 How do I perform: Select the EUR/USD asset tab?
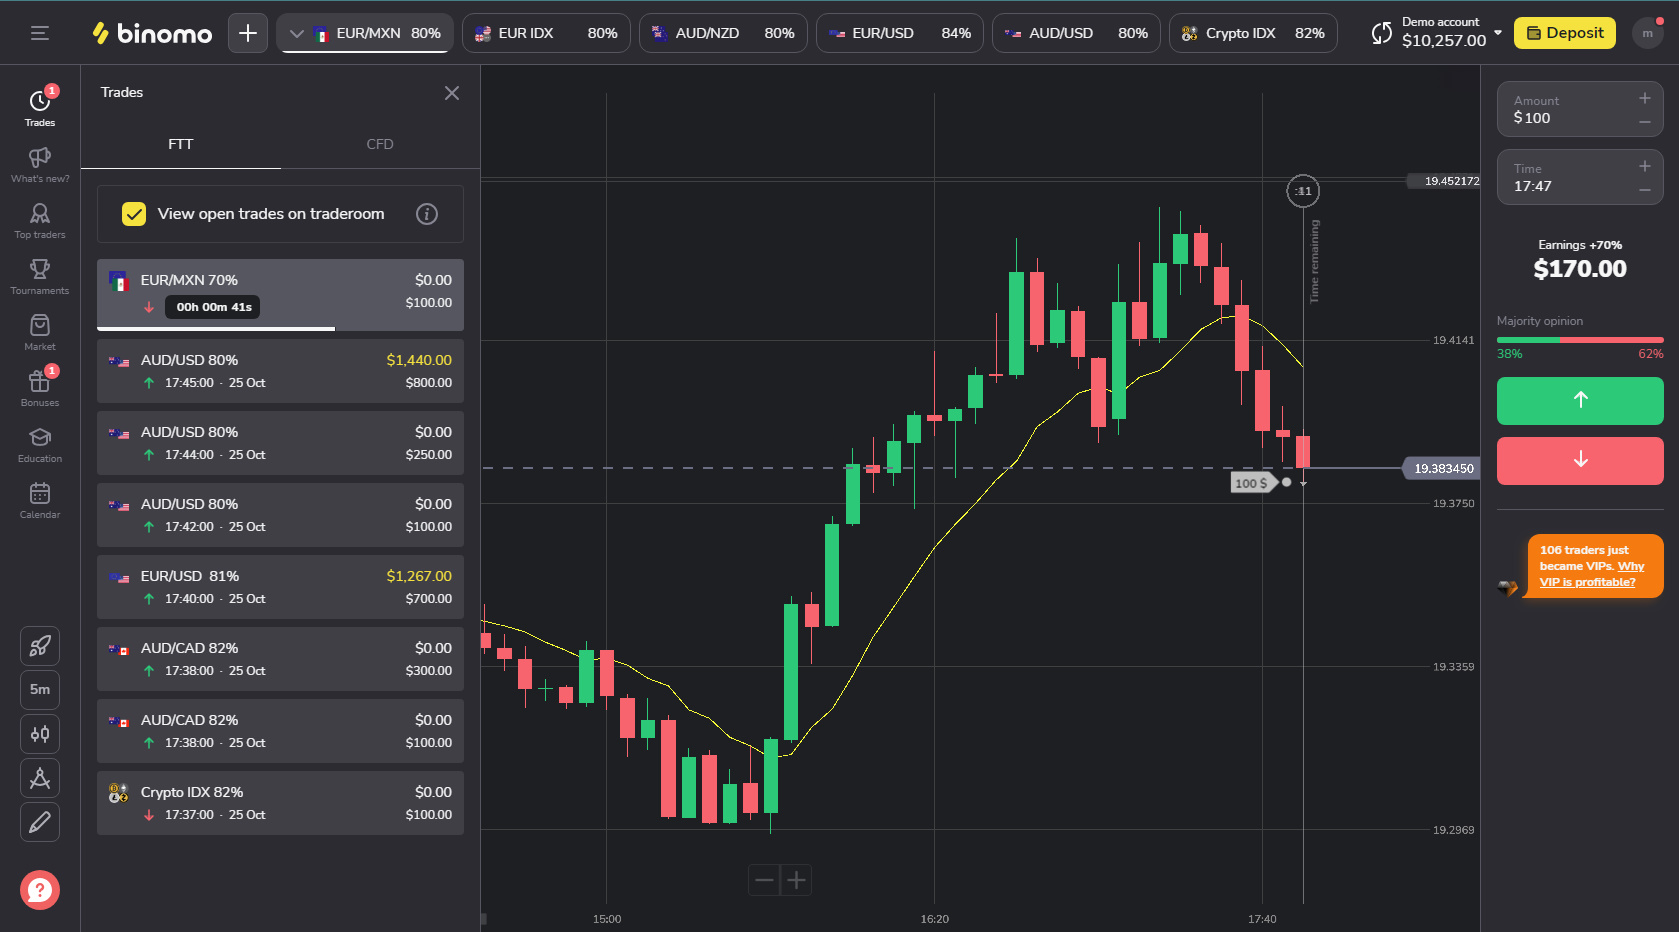pos(900,33)
